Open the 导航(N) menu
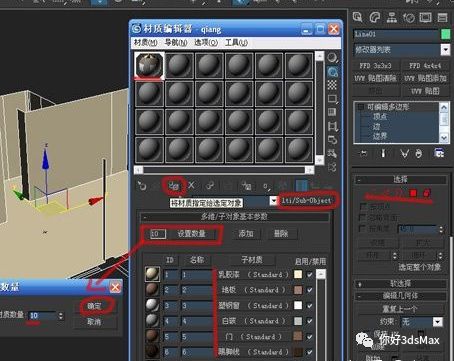 pyautogui.click(x=176, y=43)
